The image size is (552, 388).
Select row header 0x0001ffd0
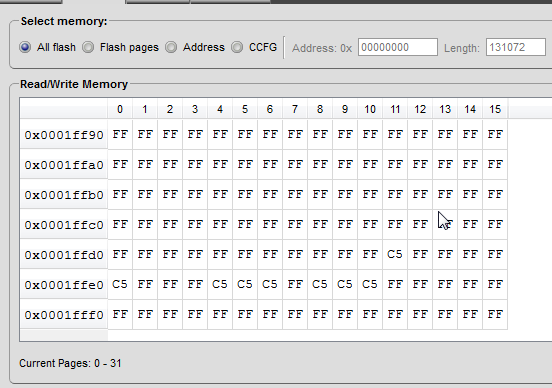[x=64, y=255]
